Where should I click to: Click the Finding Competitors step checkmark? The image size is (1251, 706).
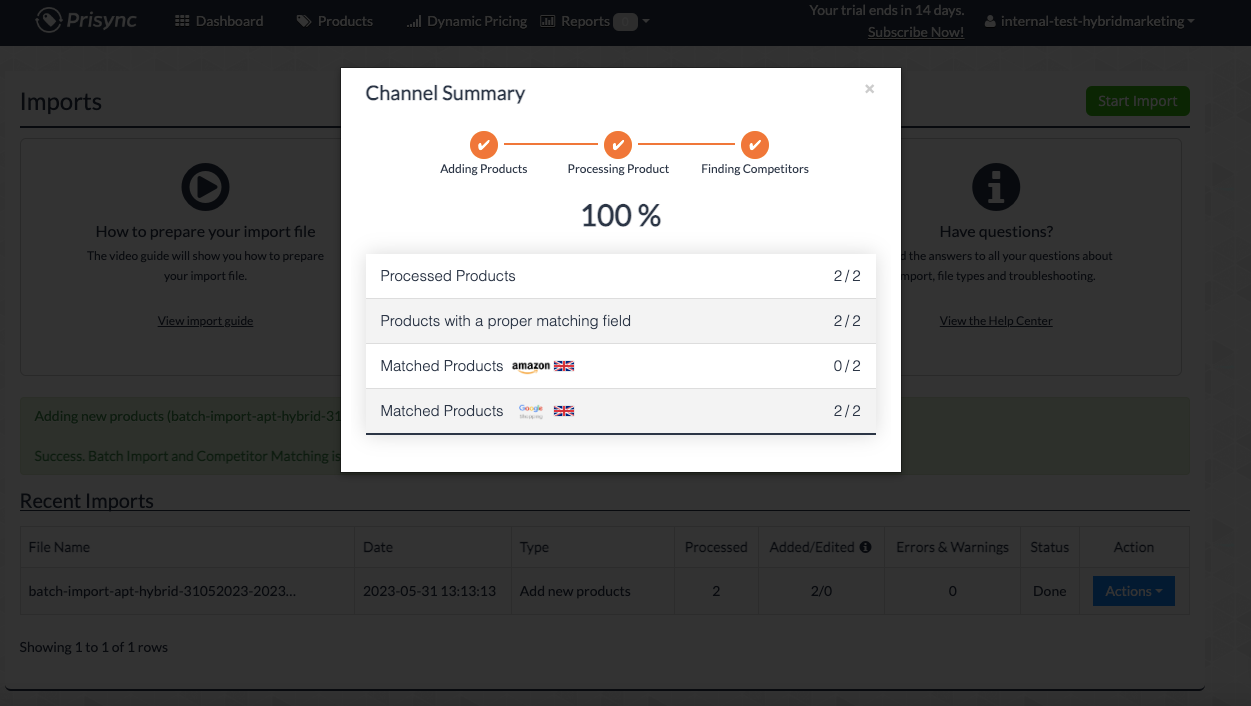(x=755, y=144)
